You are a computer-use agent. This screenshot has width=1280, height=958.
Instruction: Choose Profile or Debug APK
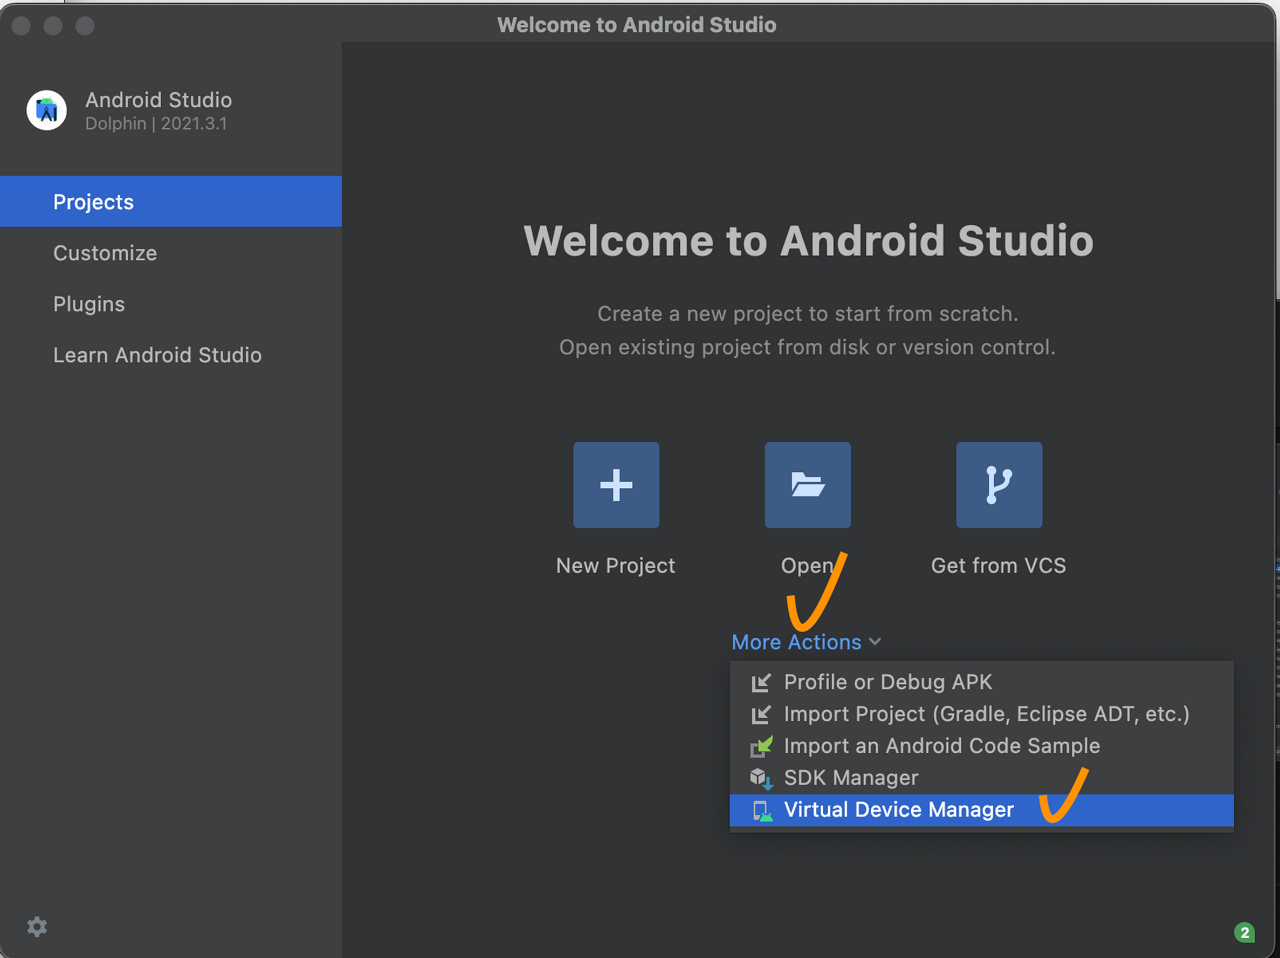[982, 682]
